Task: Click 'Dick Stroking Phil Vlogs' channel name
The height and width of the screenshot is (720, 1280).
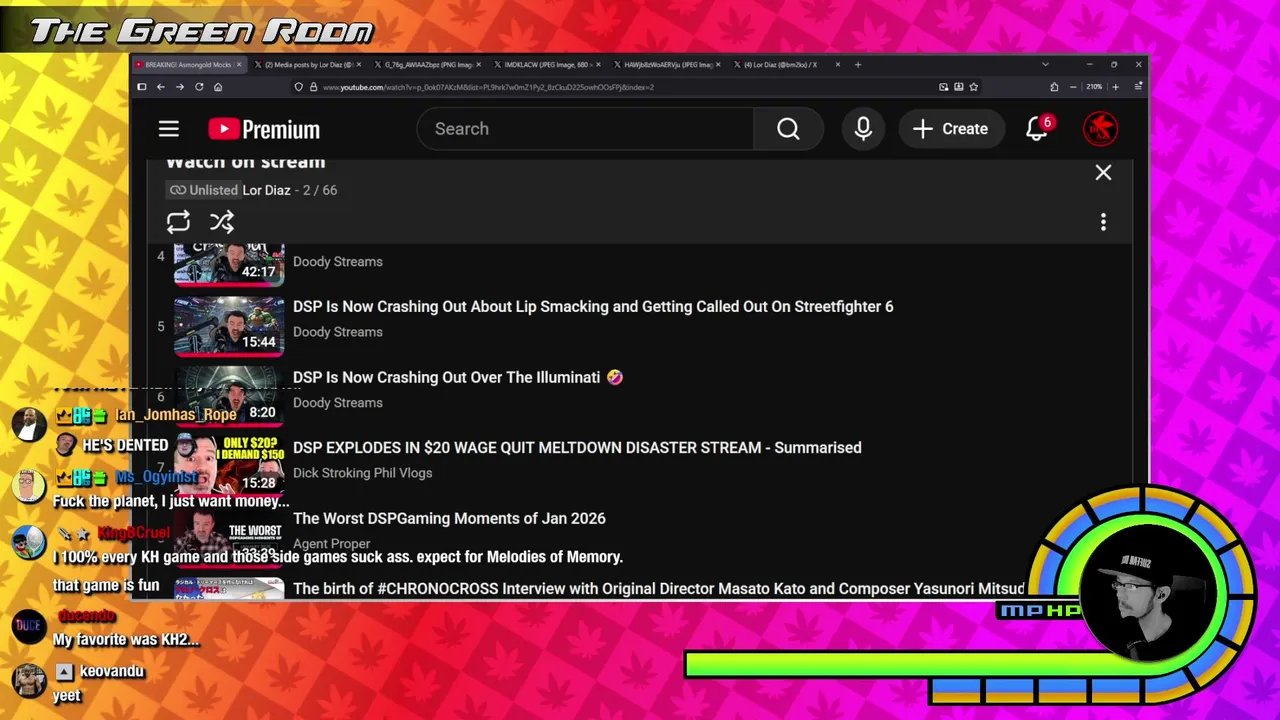Action: pos(362,473)
